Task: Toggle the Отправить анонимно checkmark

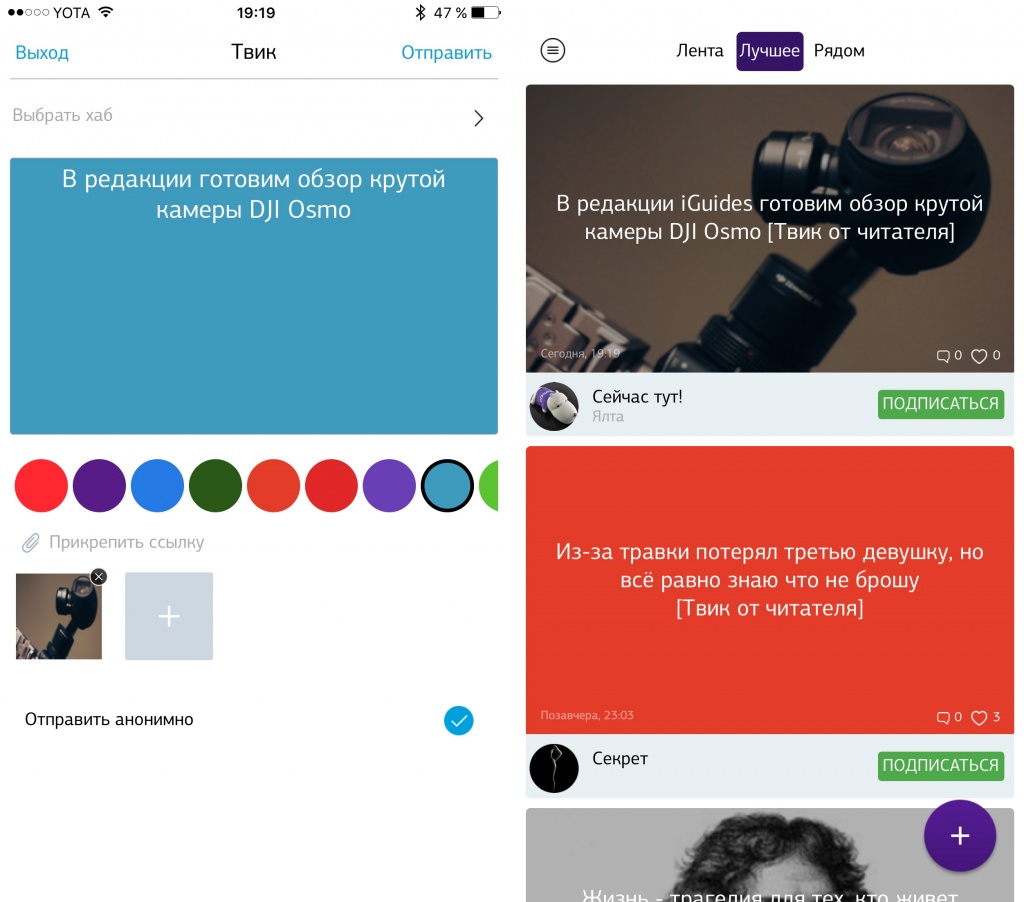Action: (x=458, y=720)
